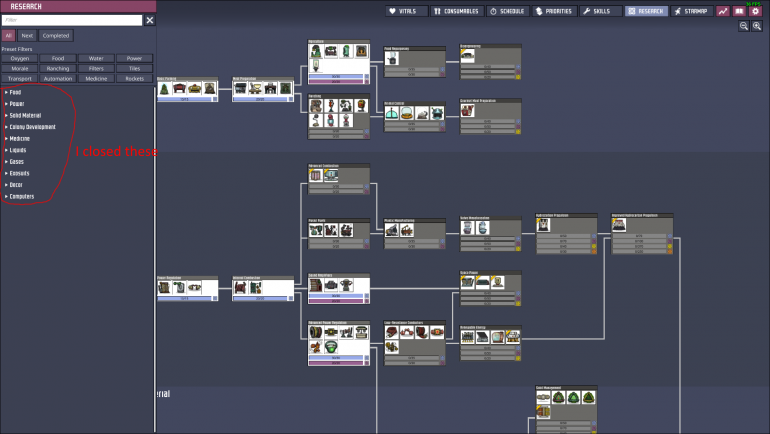Toggle the Water preset filter
Screen dimensions: 770x434
(96, 58)
